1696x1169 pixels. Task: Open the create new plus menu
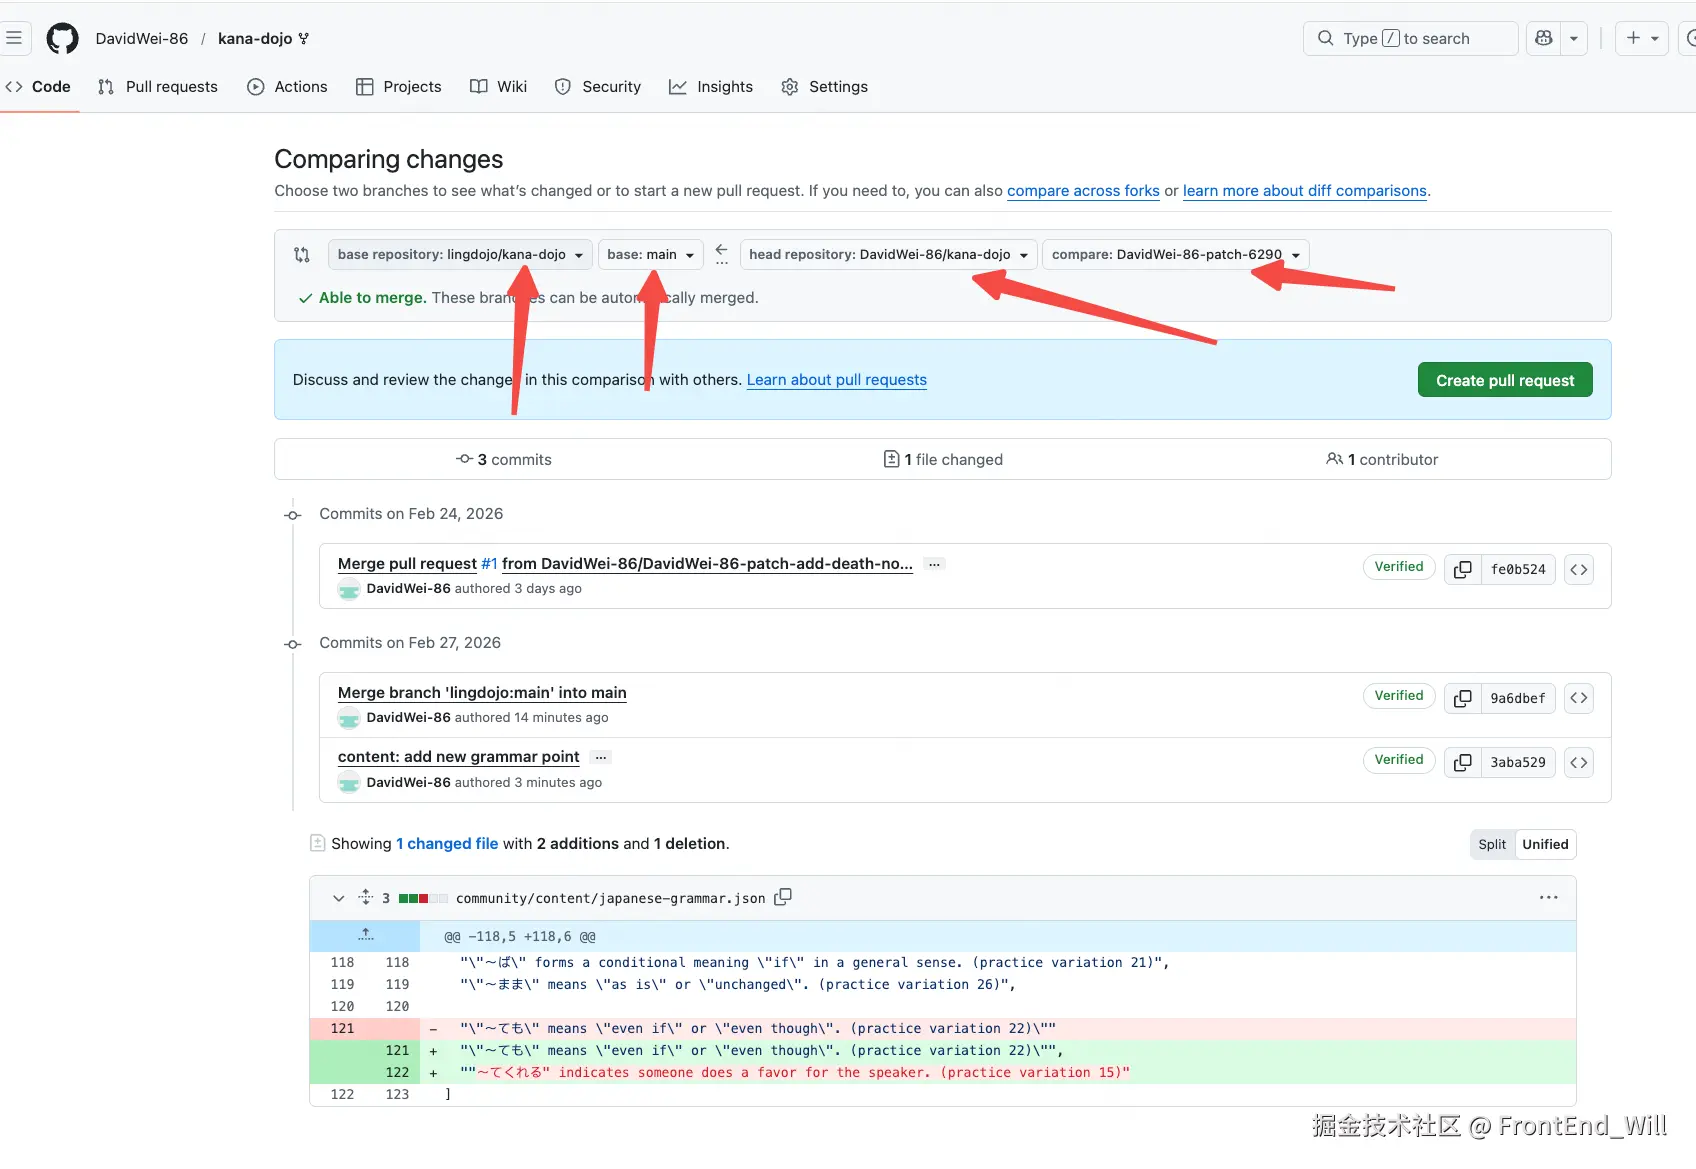[x=1642, y=38]
